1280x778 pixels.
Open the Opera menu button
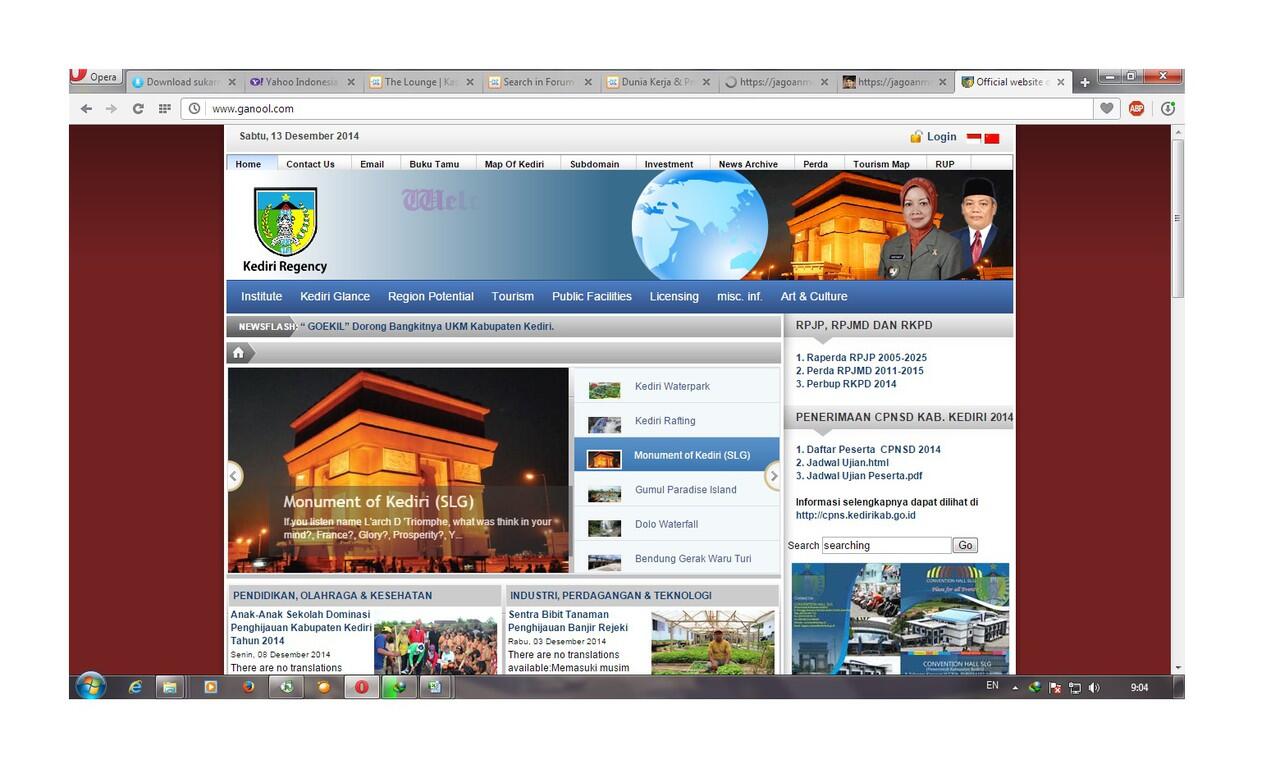point(95,77)
